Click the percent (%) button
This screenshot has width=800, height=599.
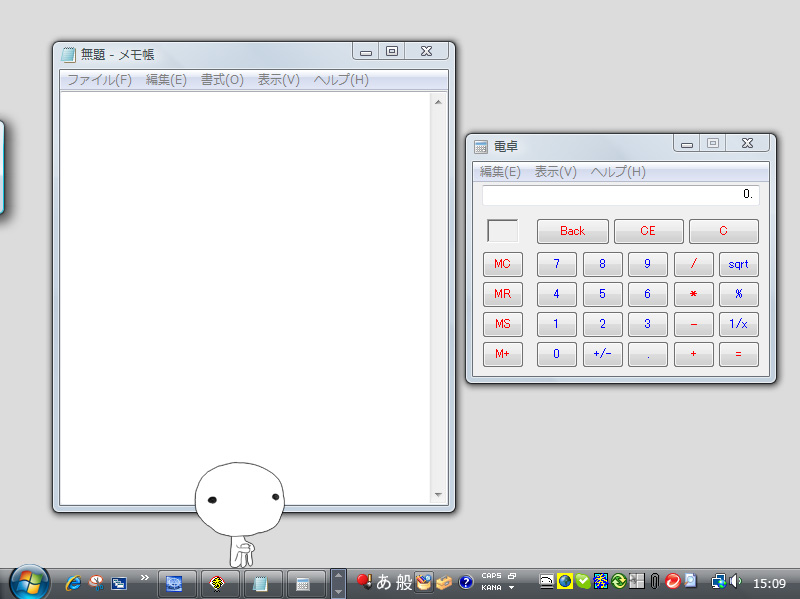(x=739, y=294)
